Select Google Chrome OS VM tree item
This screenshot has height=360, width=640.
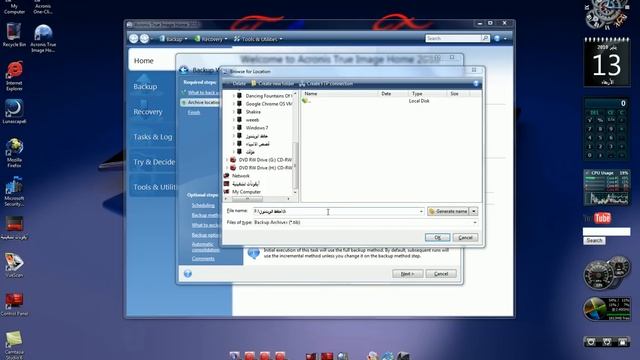[269, 104]
